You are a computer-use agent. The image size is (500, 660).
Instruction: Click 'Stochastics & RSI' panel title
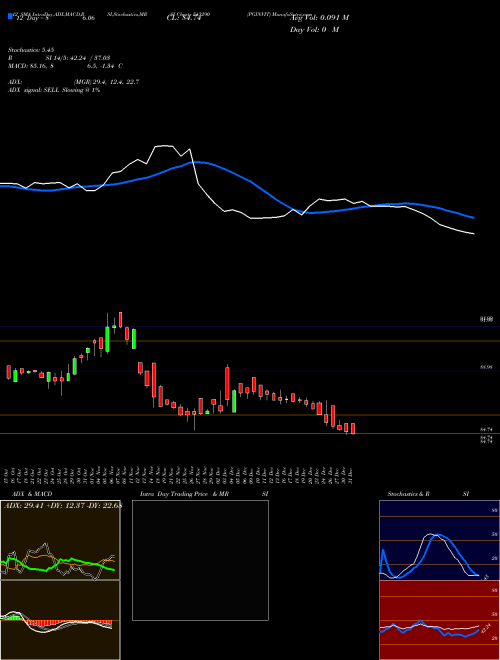[x=428, y=494]
